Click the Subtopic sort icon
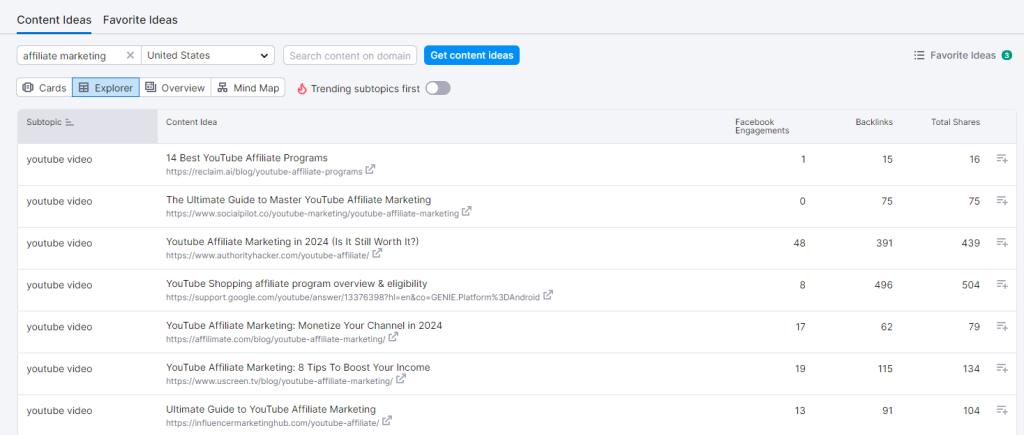Screen dimensions: 1024x435 70,122
